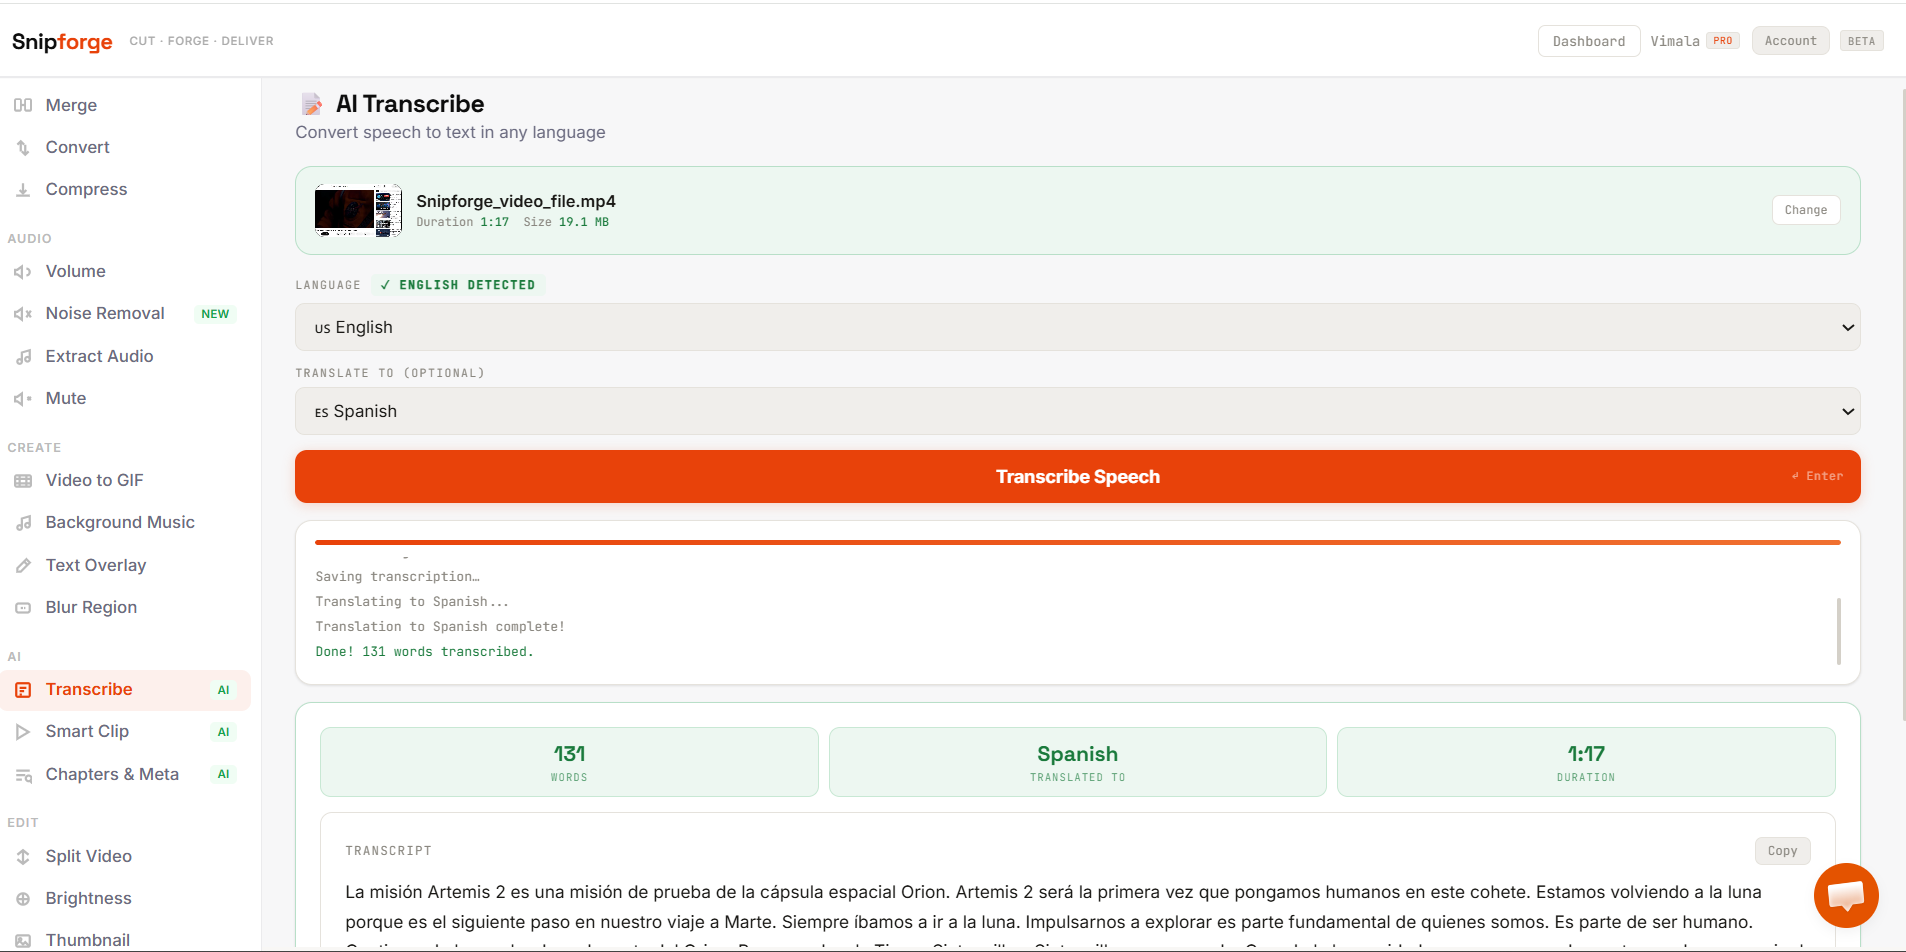The image size is (1906, 952).
Task: Click the Video to GIF icon
Action: pos(23,480)
